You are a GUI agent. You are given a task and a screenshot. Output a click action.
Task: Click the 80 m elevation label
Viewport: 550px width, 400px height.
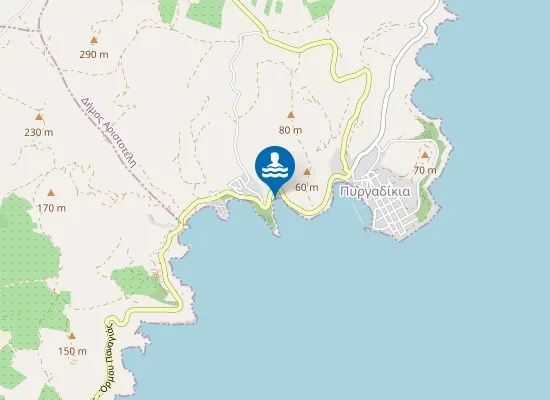click(x=290, y=130)
